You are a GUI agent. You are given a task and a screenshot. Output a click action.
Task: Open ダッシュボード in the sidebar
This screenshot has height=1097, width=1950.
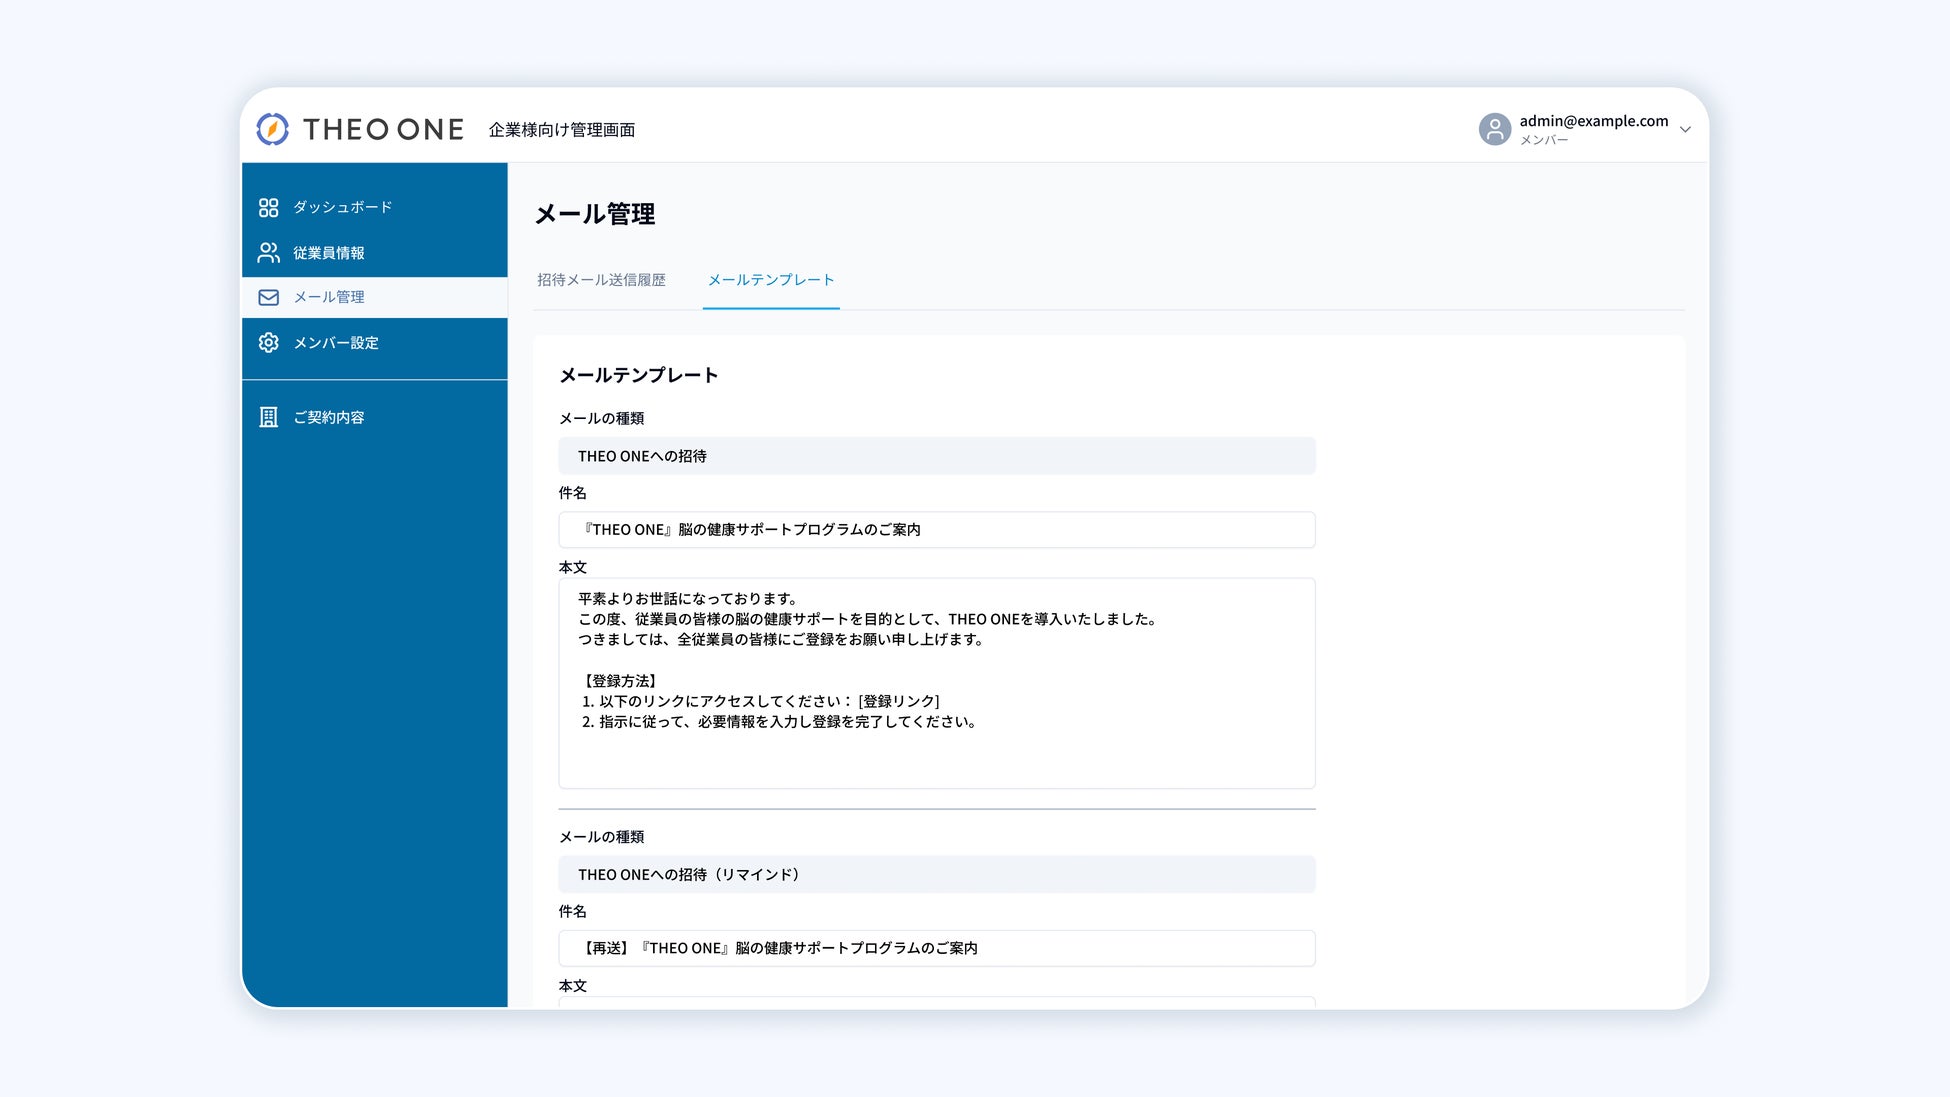tap(375, 207)
